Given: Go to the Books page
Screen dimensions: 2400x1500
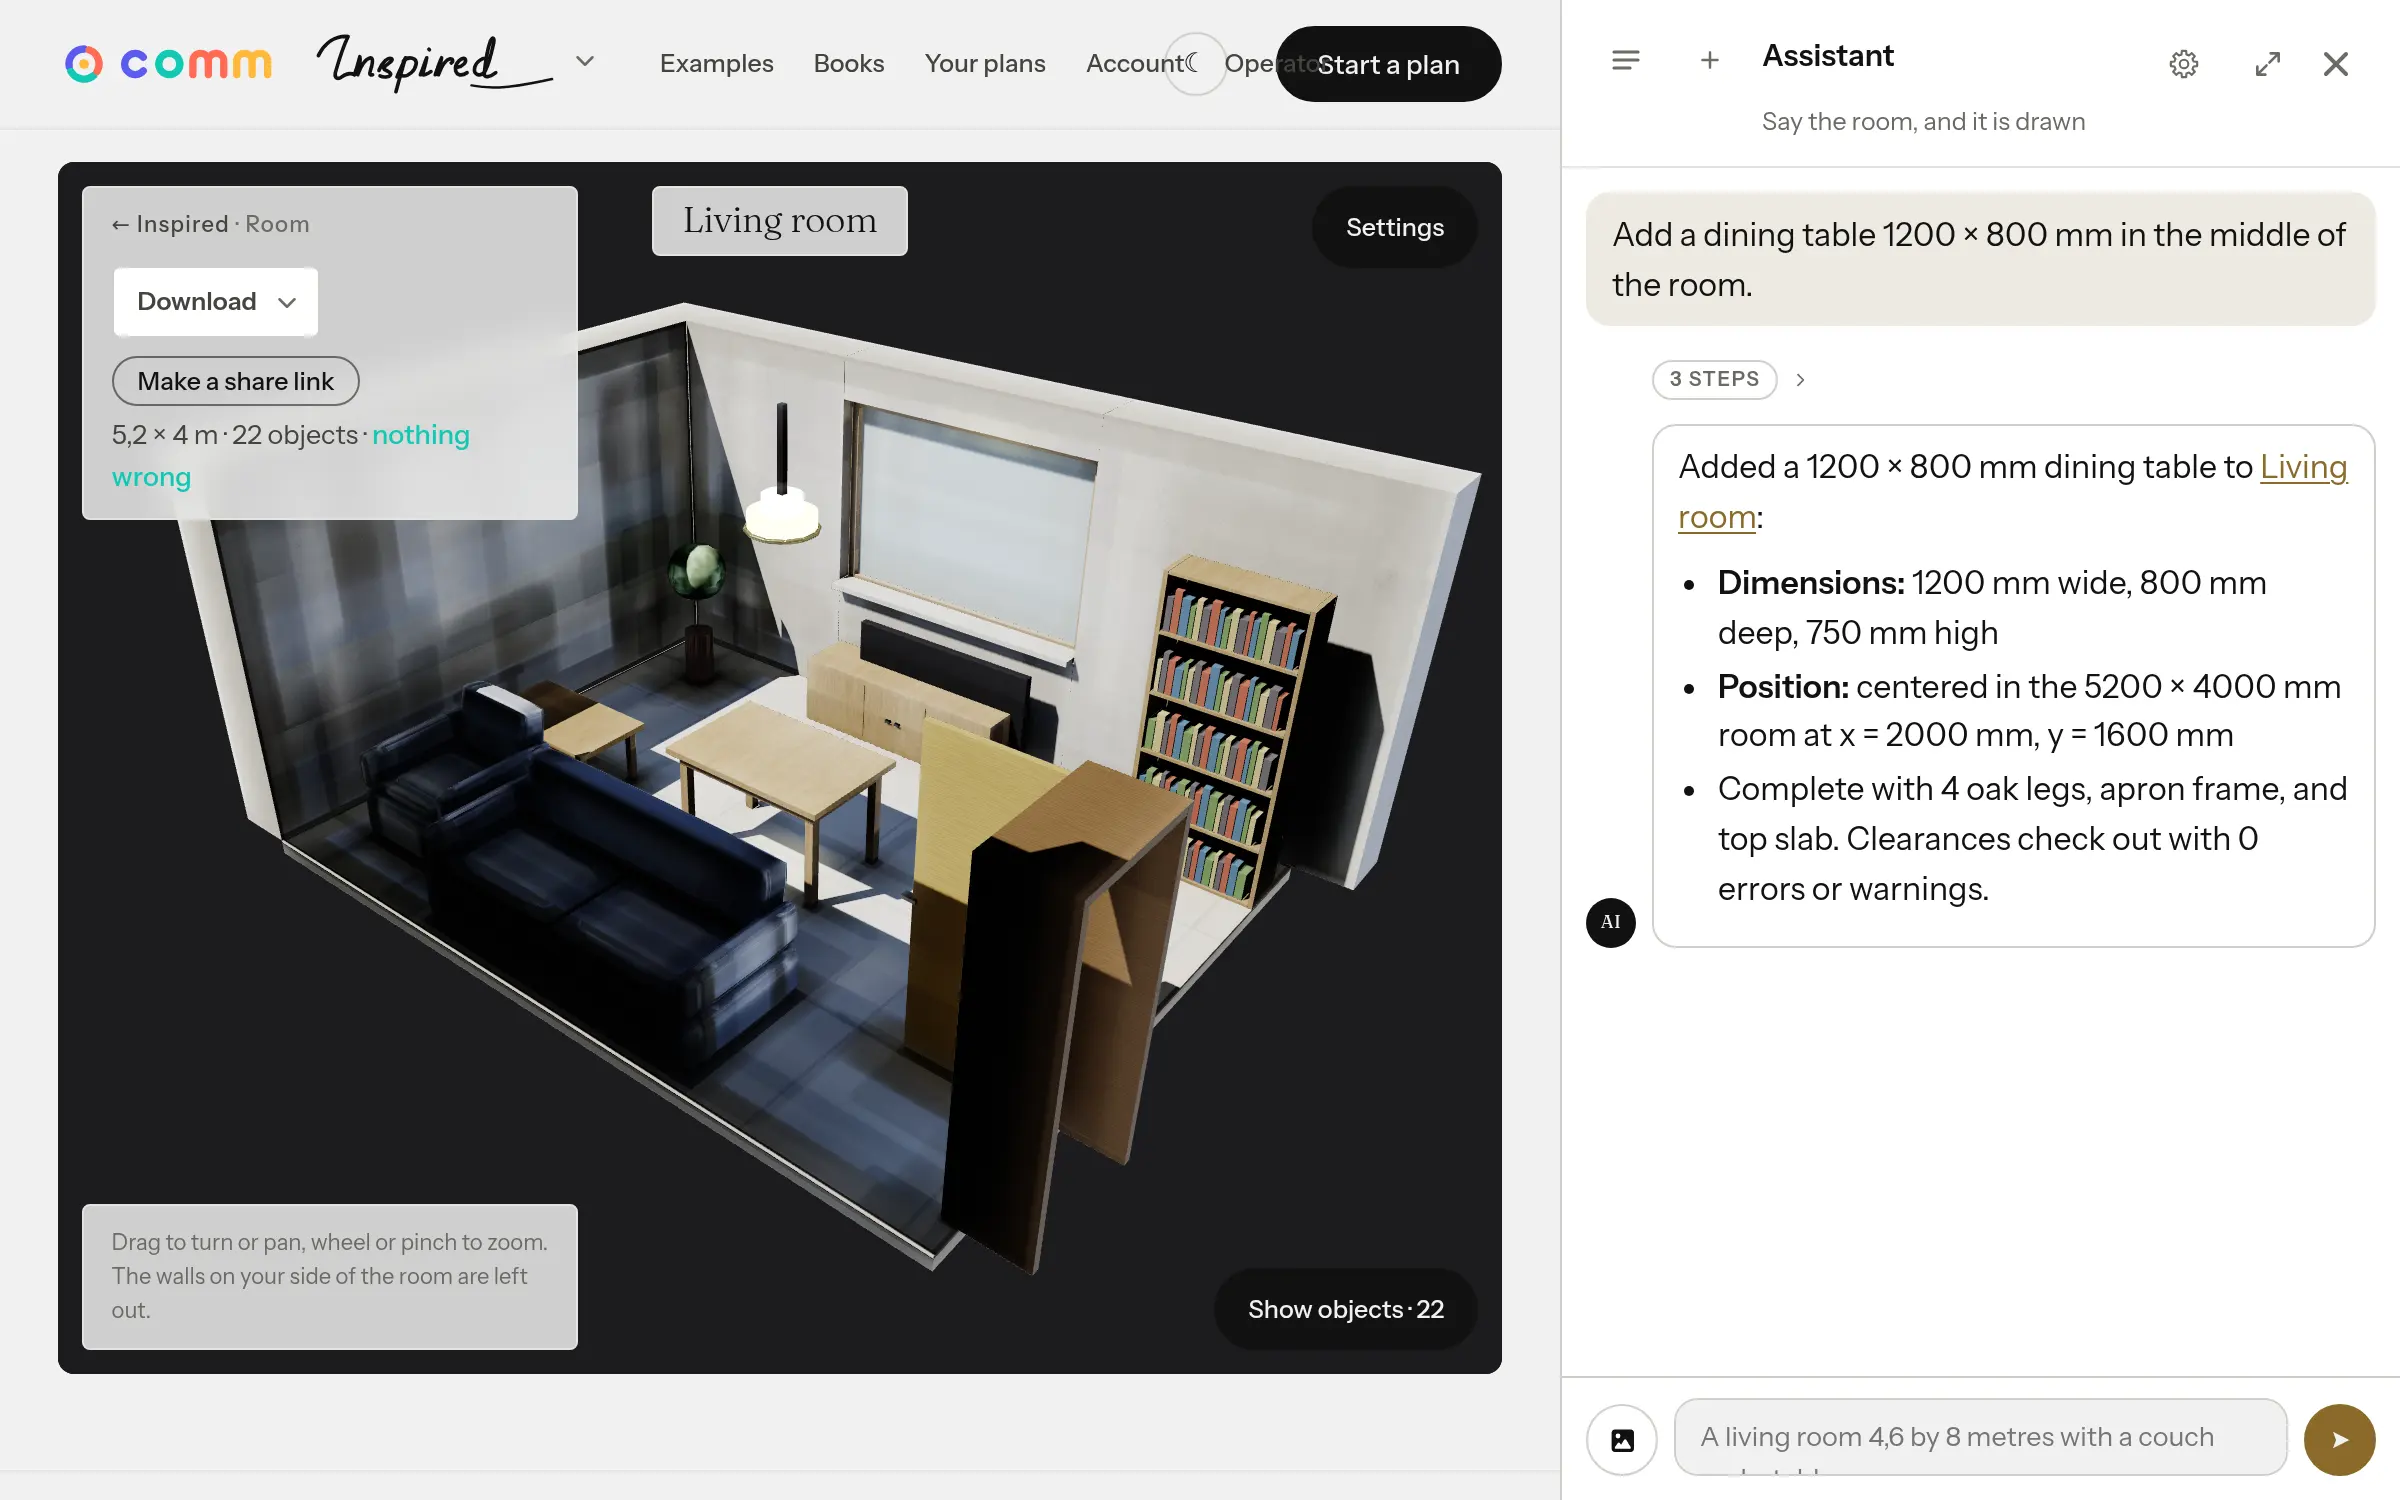Looking at the screenshot, I should coord(848,64).
